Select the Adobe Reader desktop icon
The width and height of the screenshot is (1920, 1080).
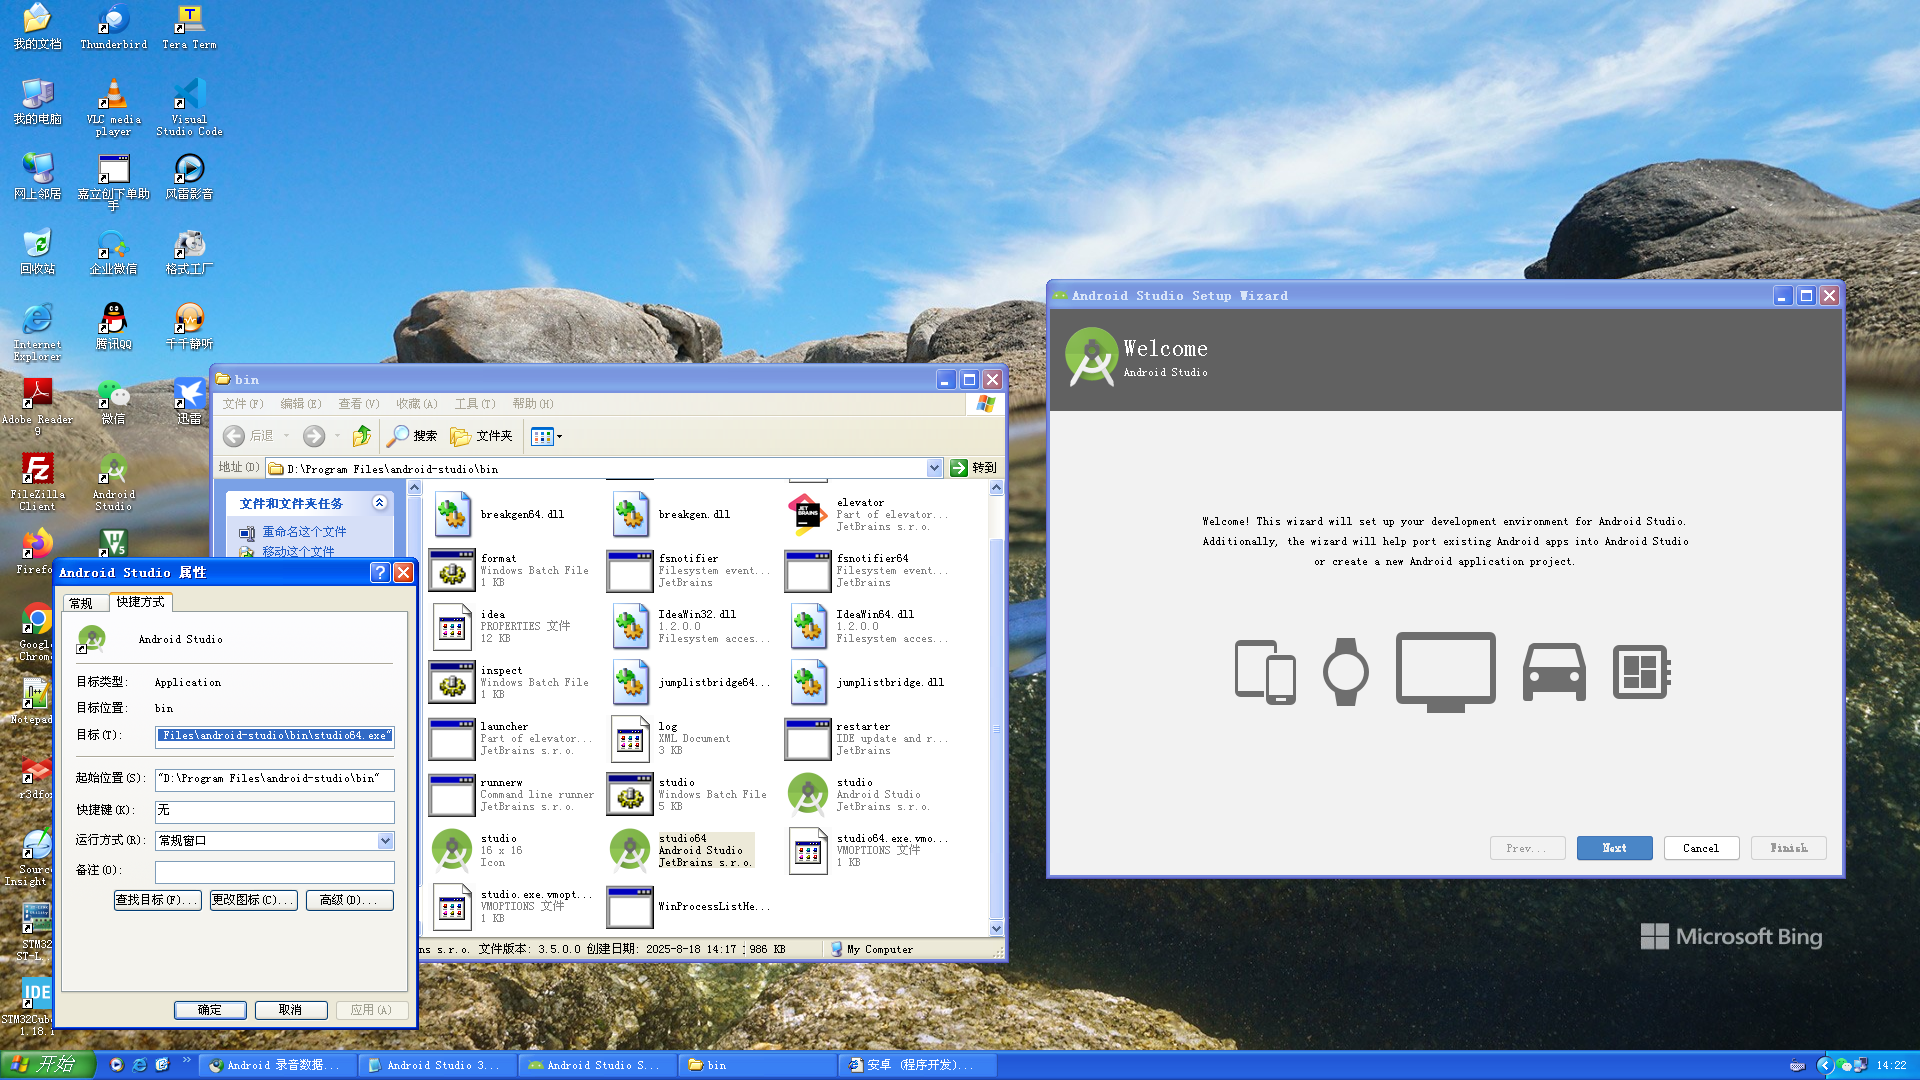click(37, 407)
